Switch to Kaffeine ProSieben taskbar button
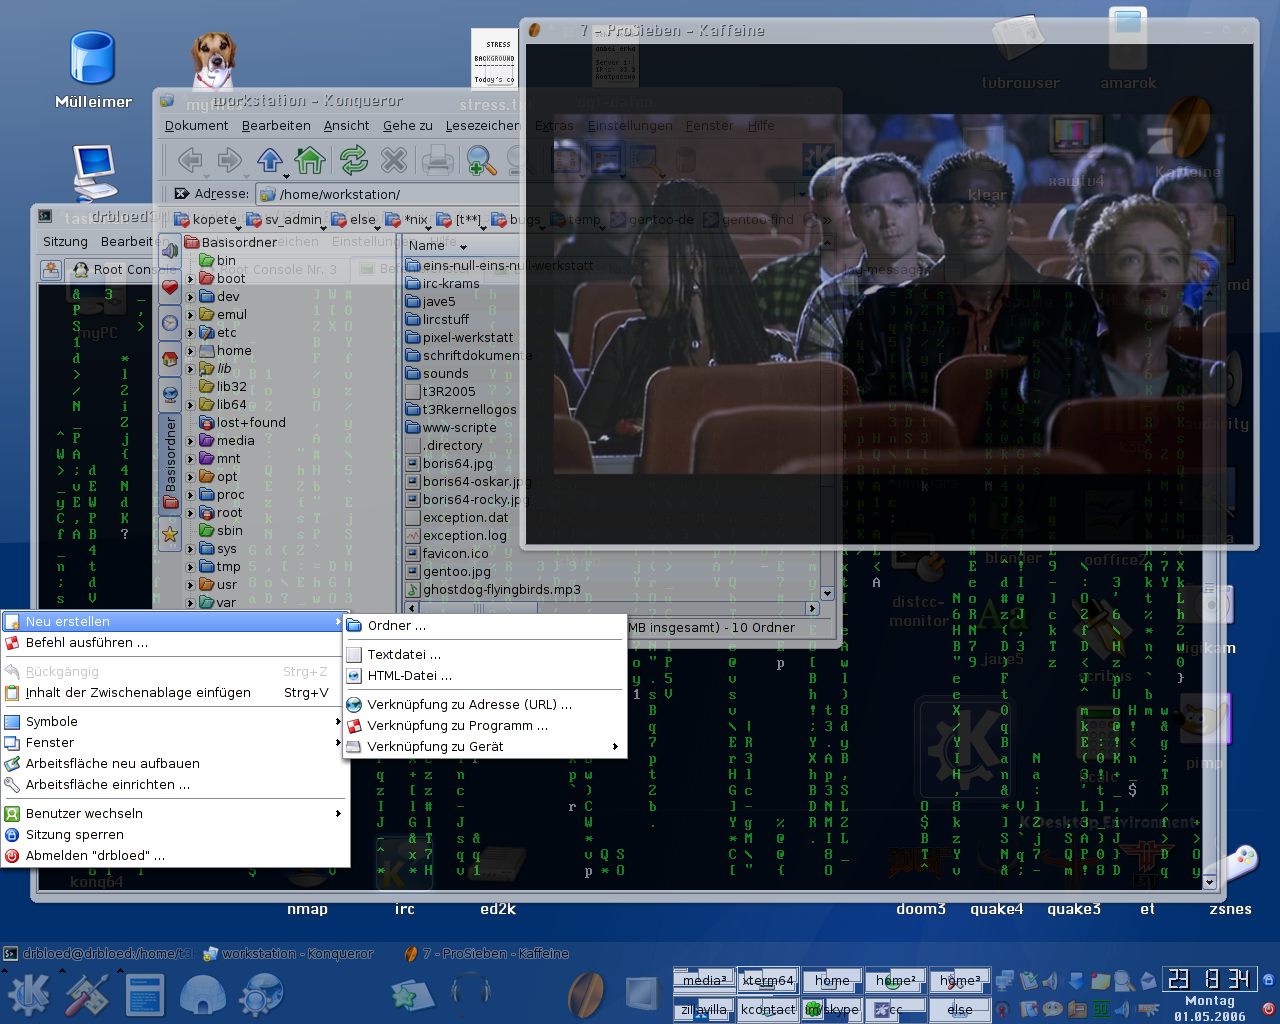The width and height of the screenshot is (1280, 1024). coord(487,954)
